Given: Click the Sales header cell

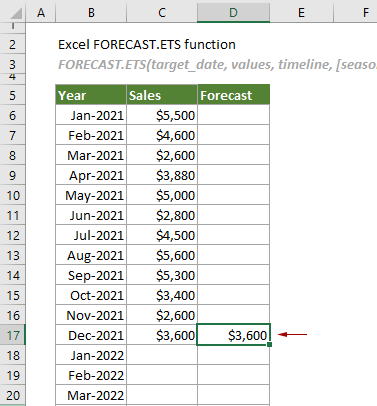Looking at the screenshot, I should [x=162, y=95].
